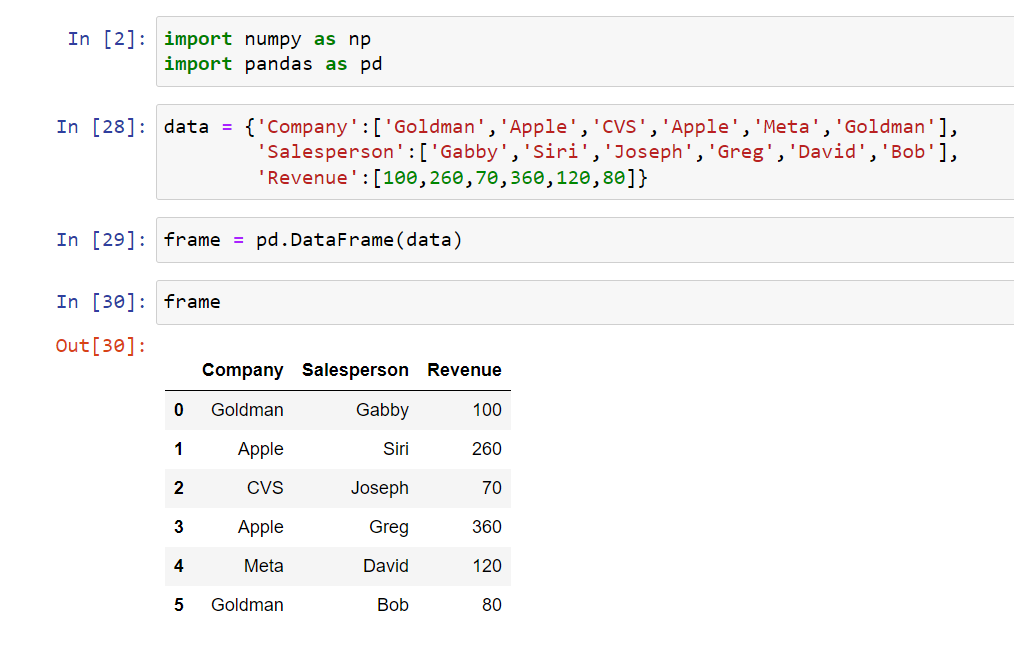Click the Siri cell in the table

coord(396,449)
